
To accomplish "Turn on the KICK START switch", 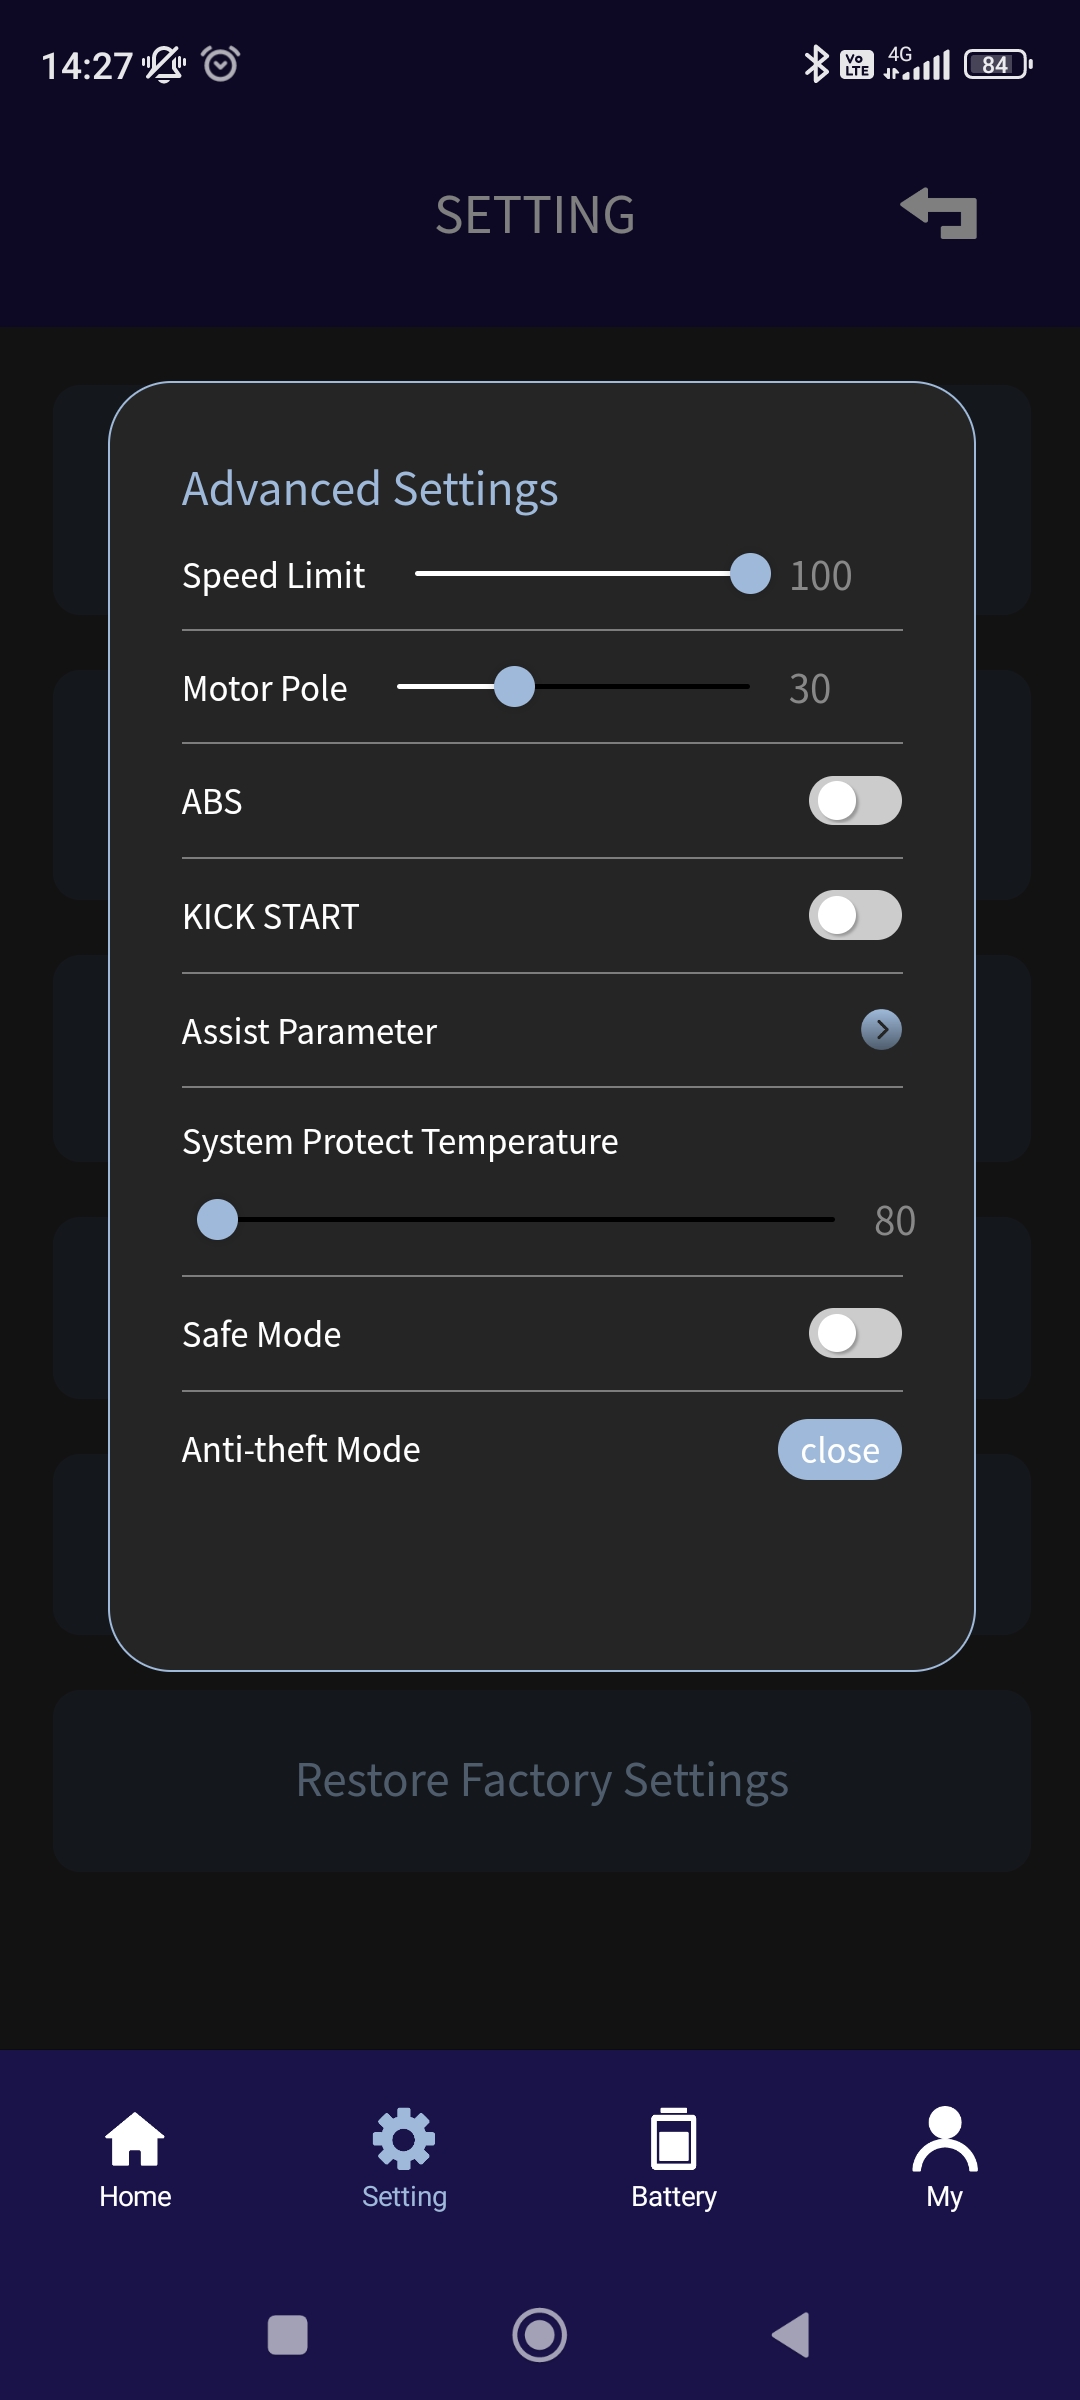I will (855, 915).
